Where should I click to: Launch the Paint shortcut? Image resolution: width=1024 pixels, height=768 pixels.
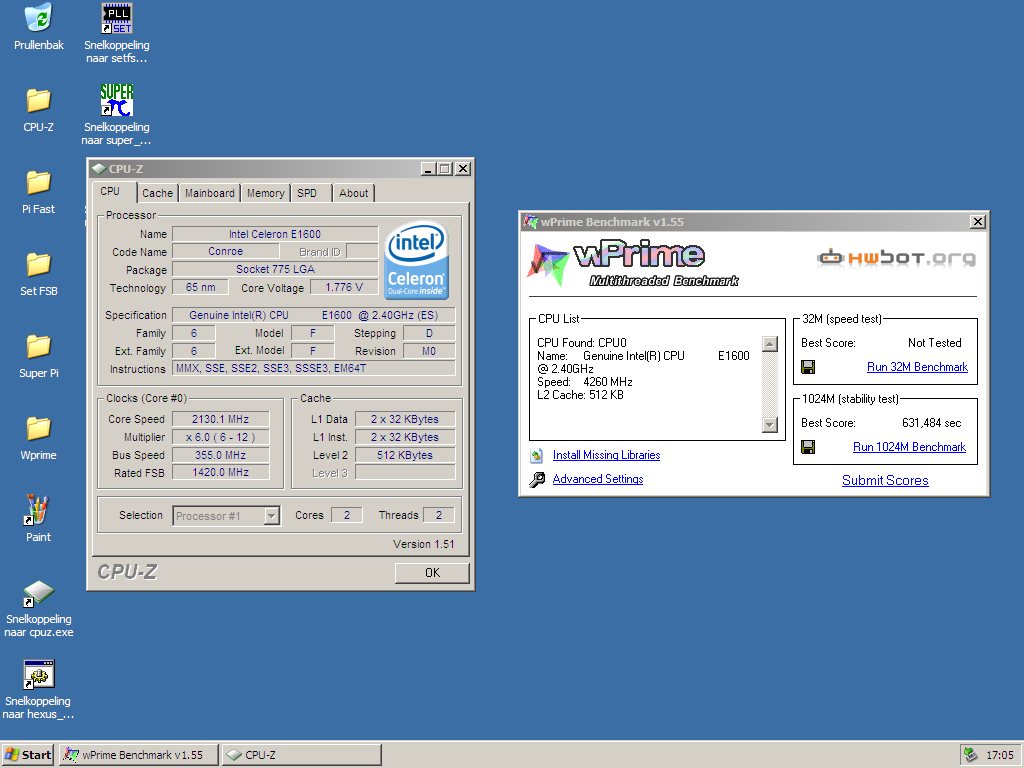[38, 509]
